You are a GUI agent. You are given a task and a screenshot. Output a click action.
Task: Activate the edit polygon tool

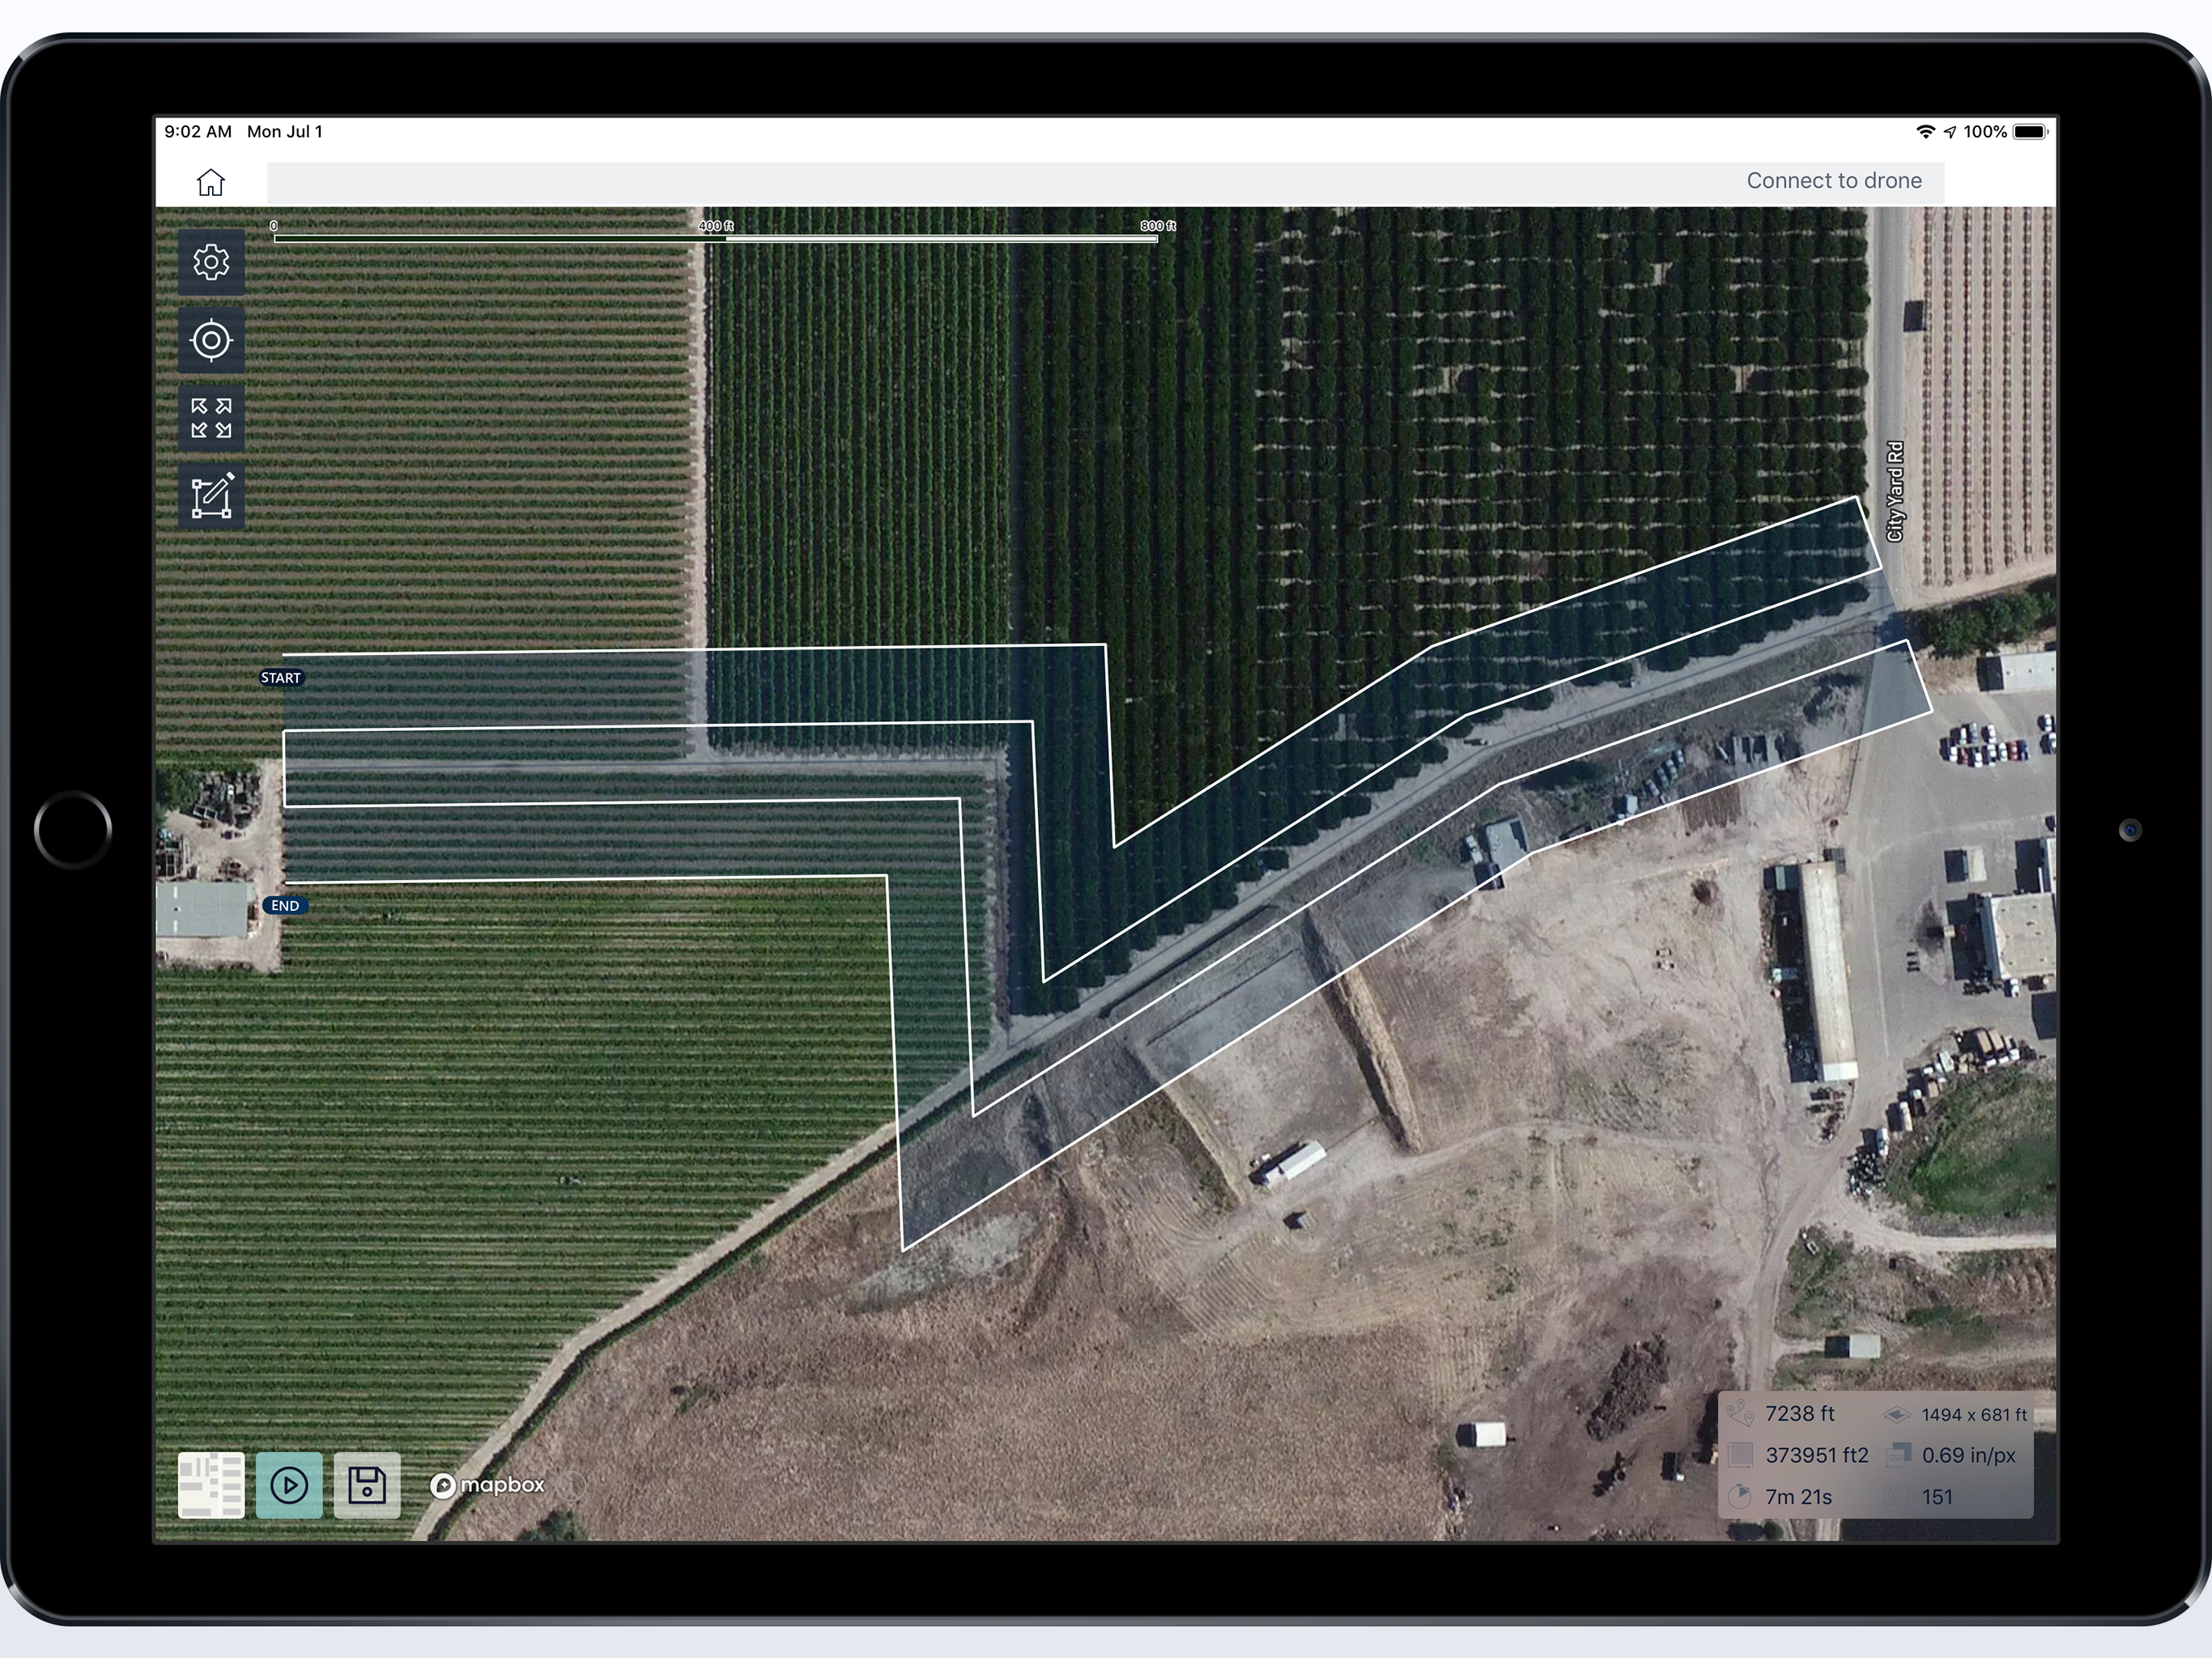tap(211, 496)
